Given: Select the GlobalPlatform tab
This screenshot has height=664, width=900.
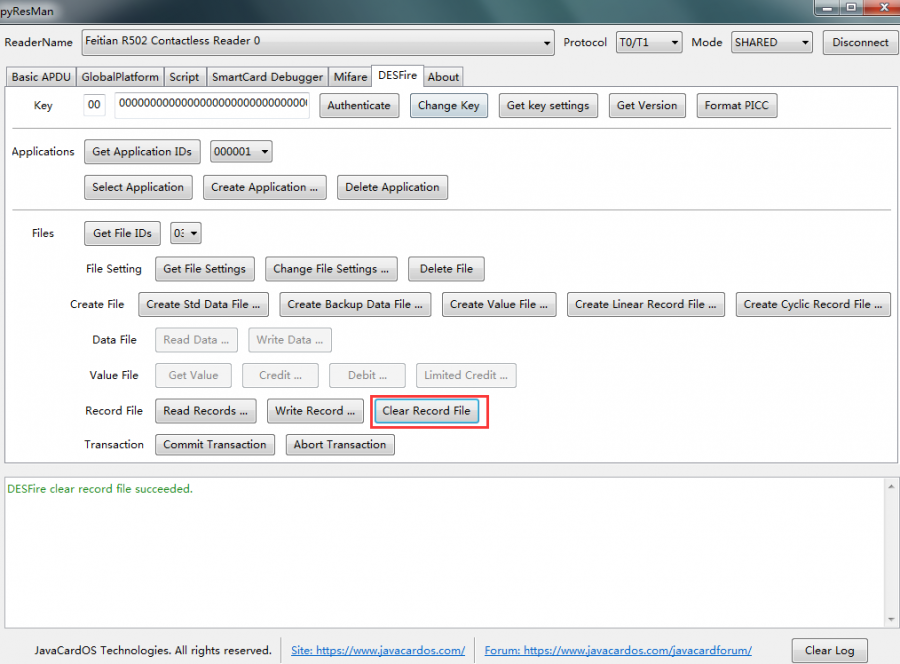Looking at the screenshot, I should click(120, 77).
